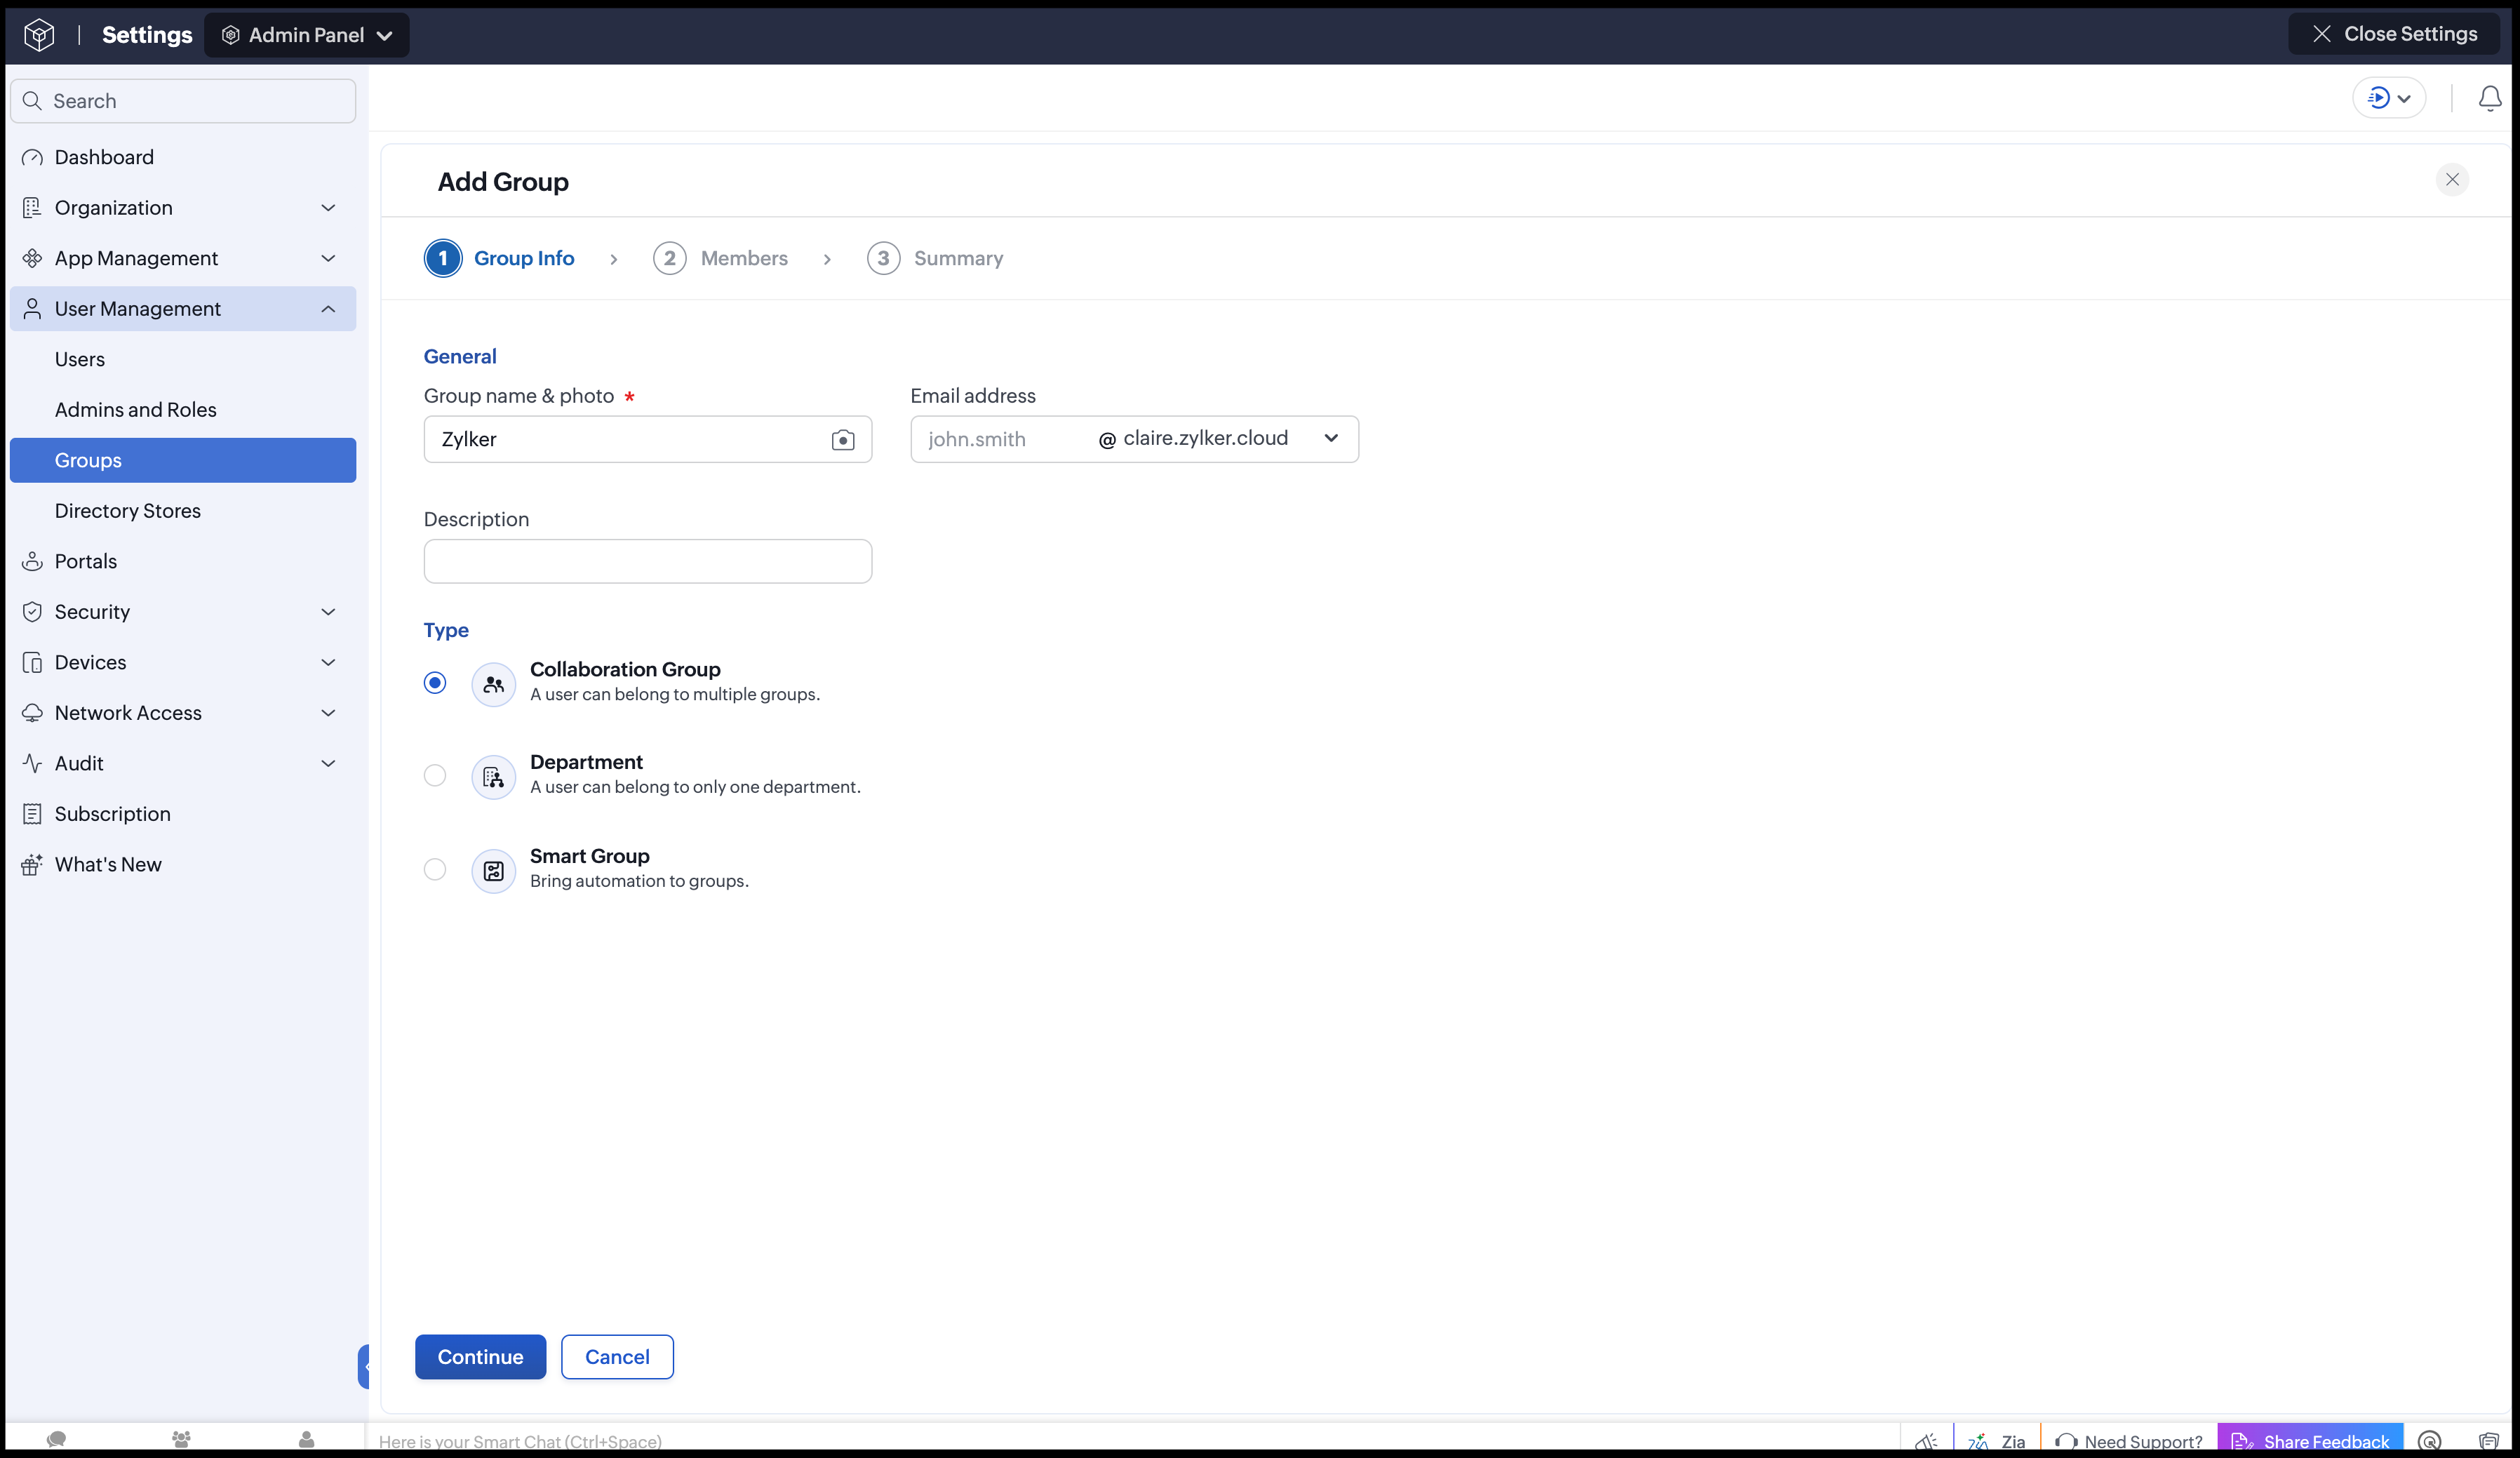
Task: Click the Organization building icon
Action: tap(32, 207)
